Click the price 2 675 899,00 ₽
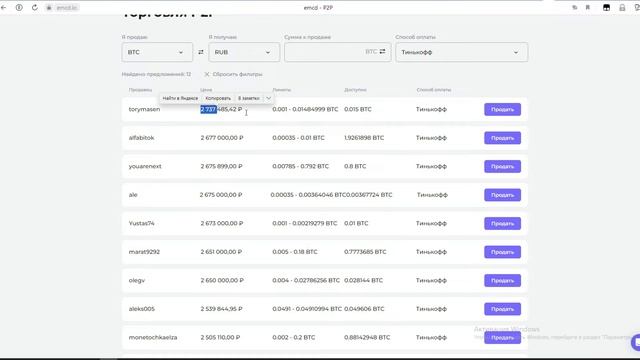The image size is (640, 360). [x=221, y=167]
